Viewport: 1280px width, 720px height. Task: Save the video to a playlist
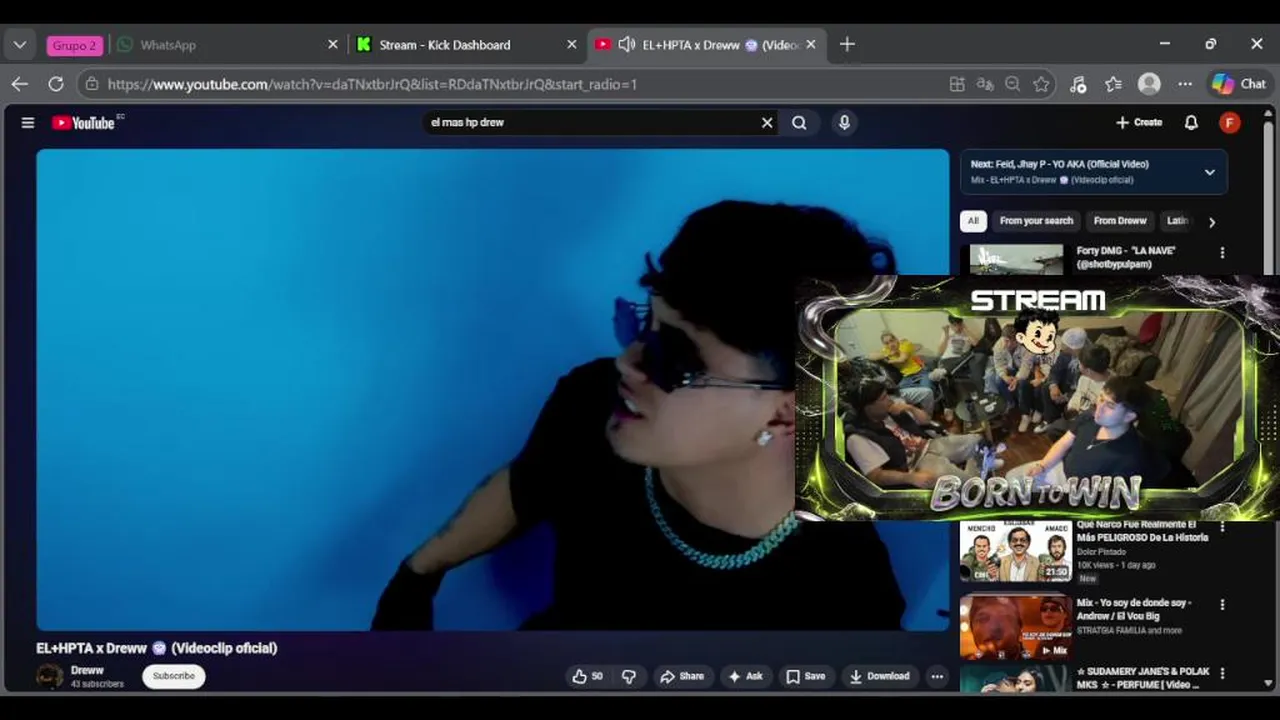pos(806,676)
